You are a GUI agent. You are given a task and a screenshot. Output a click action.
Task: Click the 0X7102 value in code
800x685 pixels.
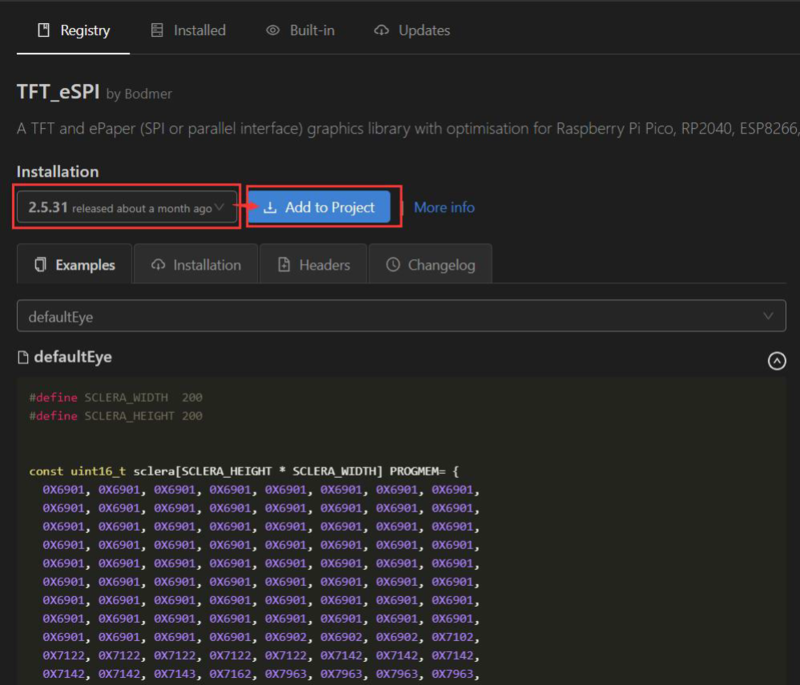pos(453,637)
